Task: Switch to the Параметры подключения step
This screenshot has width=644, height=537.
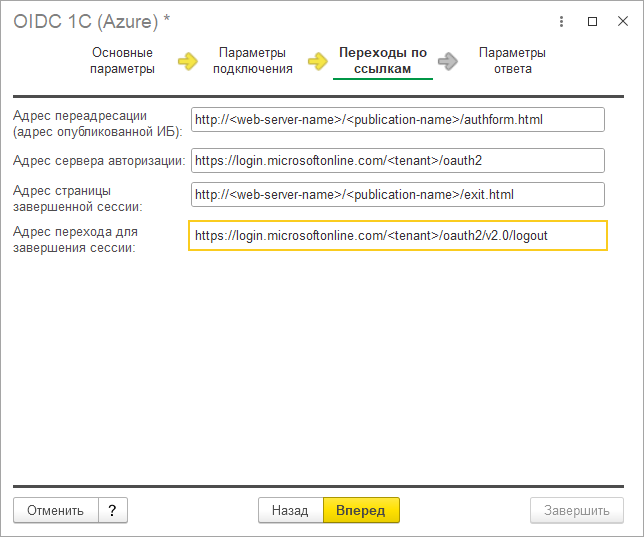Action: coord(252,61)
